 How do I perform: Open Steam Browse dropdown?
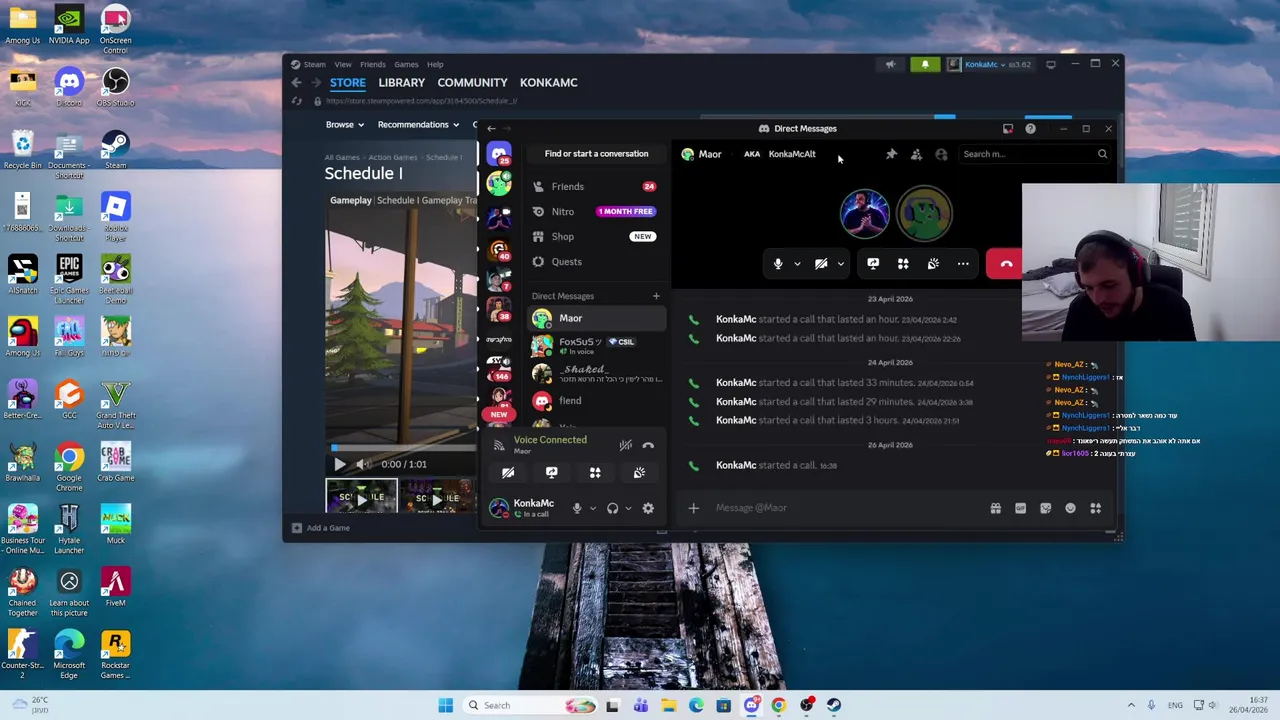coord(345,125)
